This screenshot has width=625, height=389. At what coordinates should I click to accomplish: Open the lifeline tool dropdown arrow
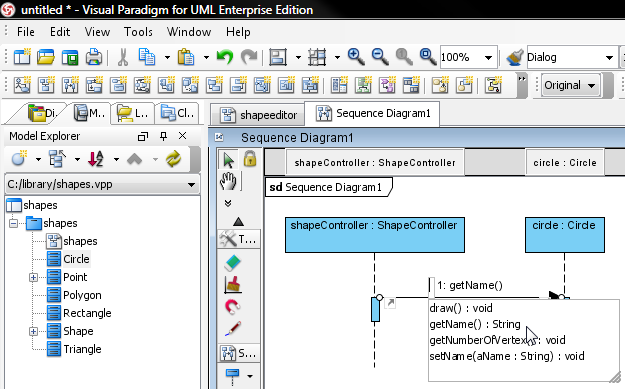coord(250,376)
